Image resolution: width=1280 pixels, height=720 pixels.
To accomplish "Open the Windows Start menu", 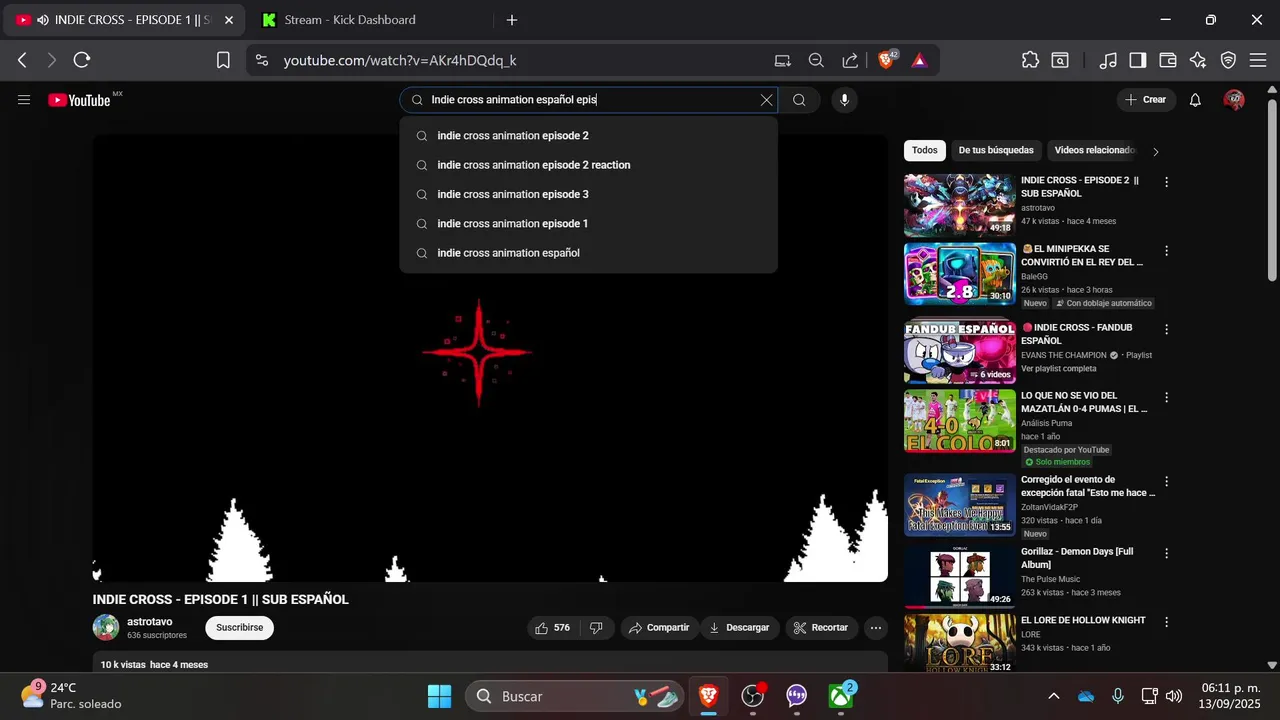I will click(439, 696).
